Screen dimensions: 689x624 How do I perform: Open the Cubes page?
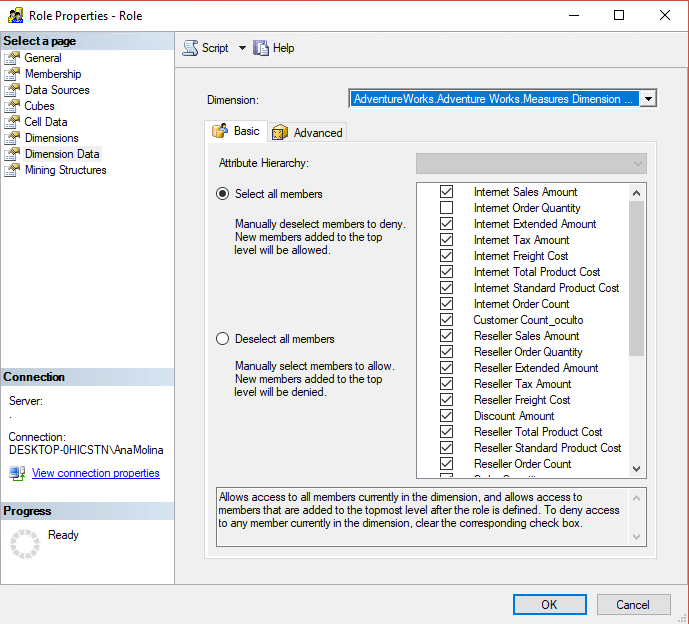[39, 106]
